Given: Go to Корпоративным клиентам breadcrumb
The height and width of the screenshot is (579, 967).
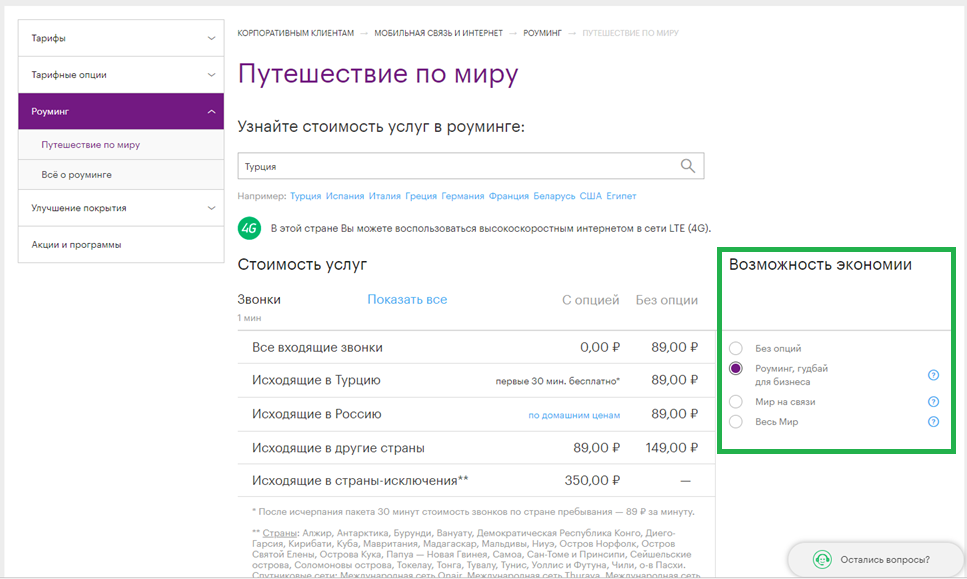Looking at the screenshot, I should point(295,33).
